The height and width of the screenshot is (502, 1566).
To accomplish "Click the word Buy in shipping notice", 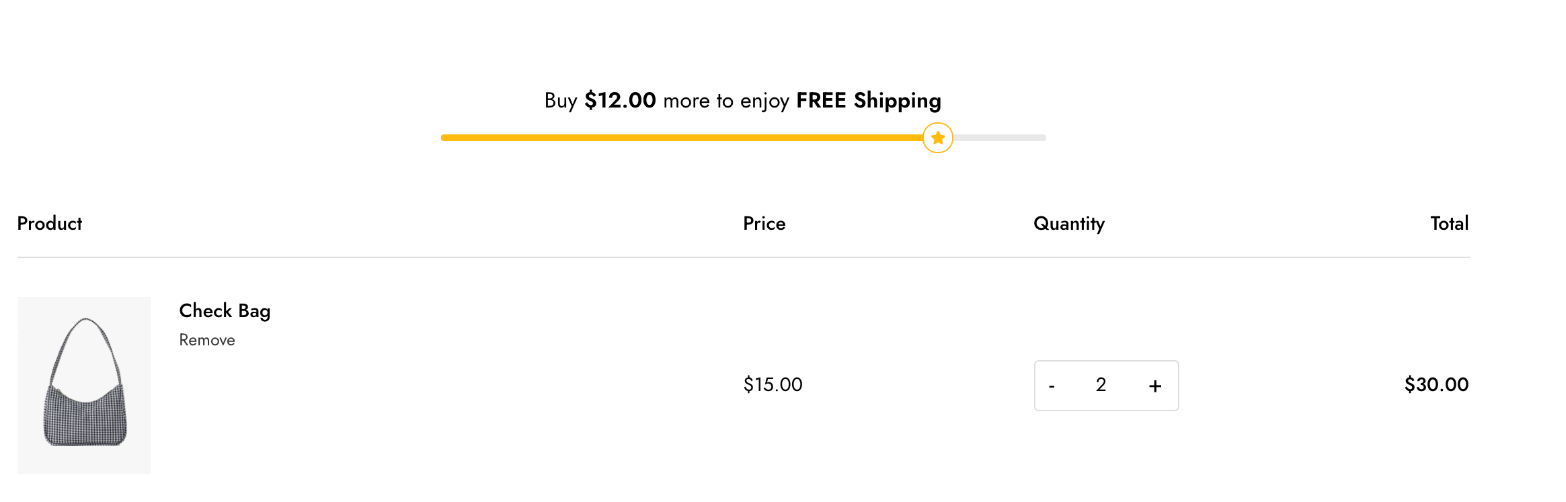I will coord(561,101).
